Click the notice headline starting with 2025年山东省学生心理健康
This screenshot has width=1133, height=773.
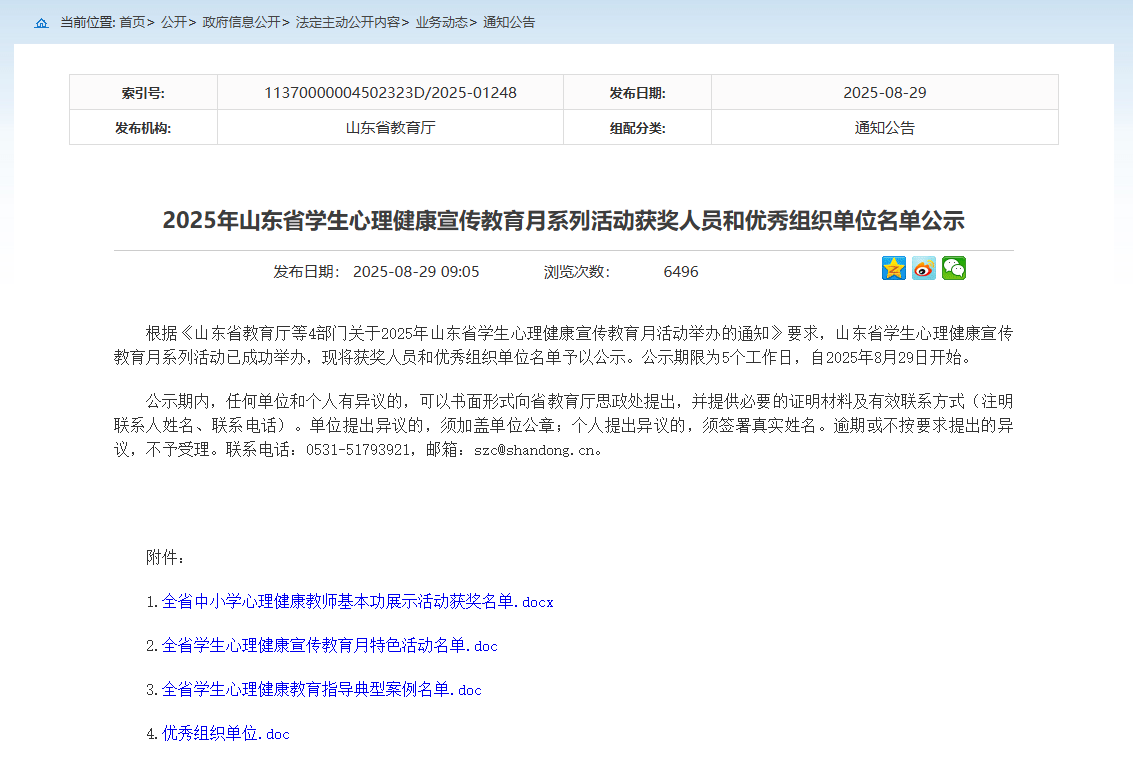[563, 220]
